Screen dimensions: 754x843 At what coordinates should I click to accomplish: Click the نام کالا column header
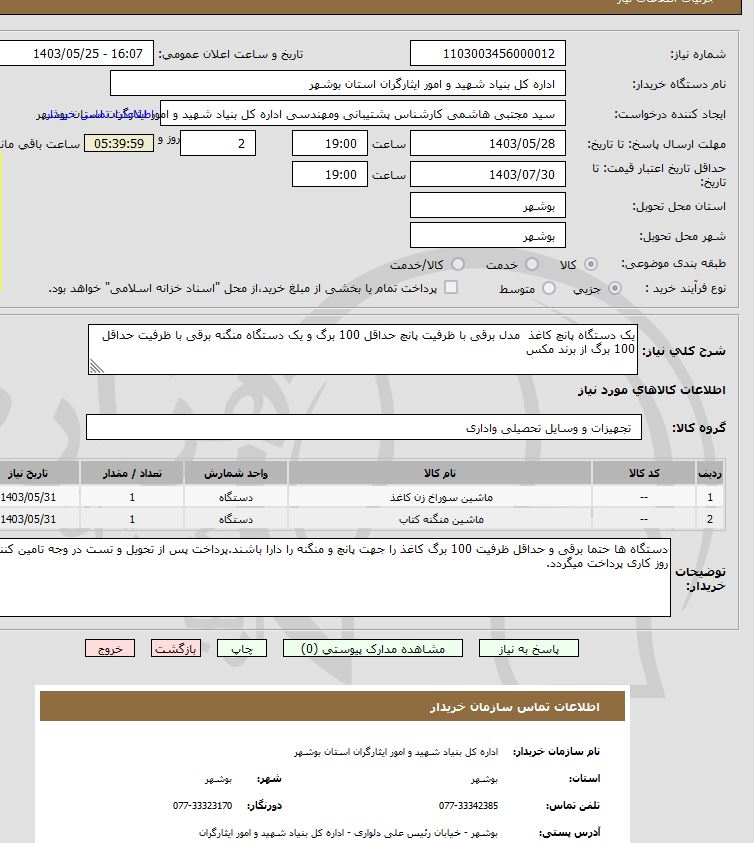pyautogui.click(x=440, y=473)
